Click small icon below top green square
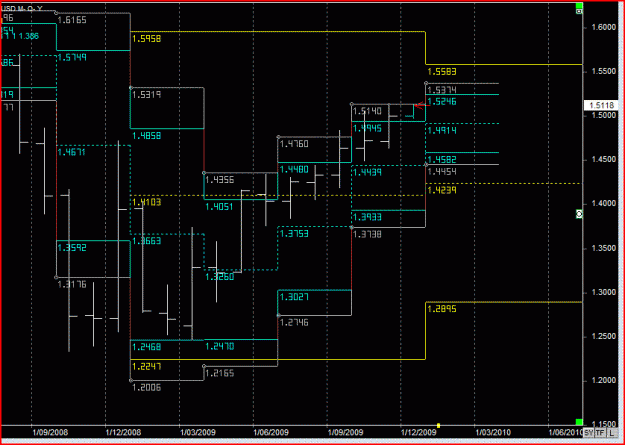 579,12
